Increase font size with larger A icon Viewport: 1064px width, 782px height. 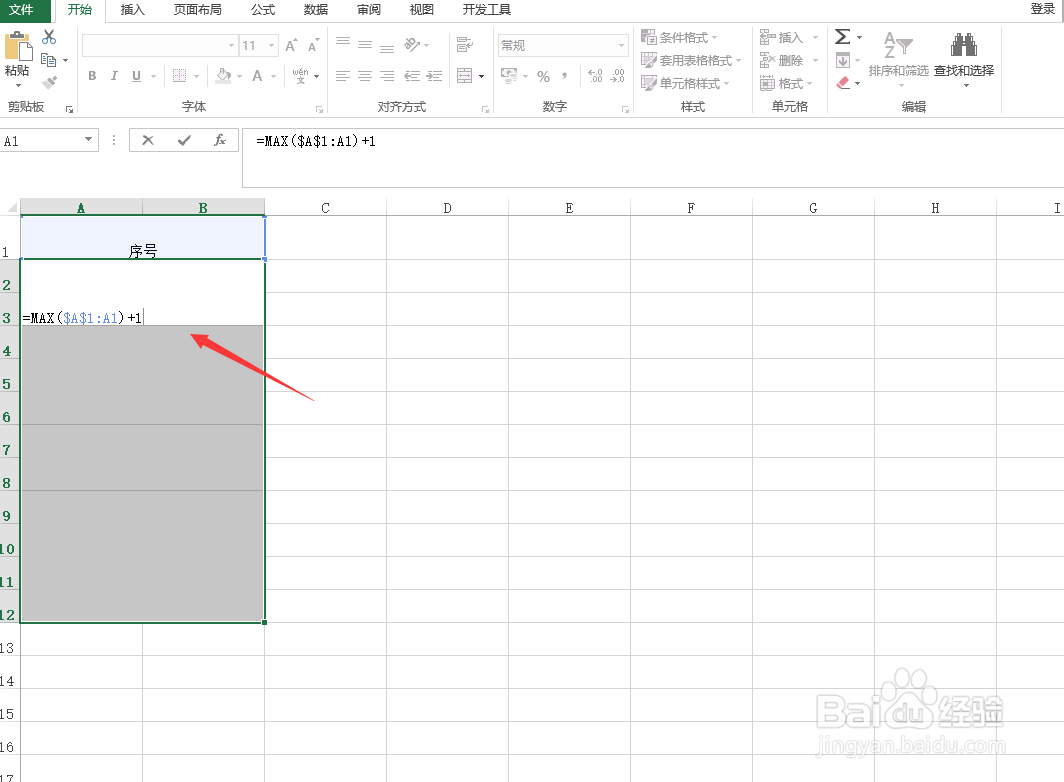pyautogui.click(x=291, y=45)
